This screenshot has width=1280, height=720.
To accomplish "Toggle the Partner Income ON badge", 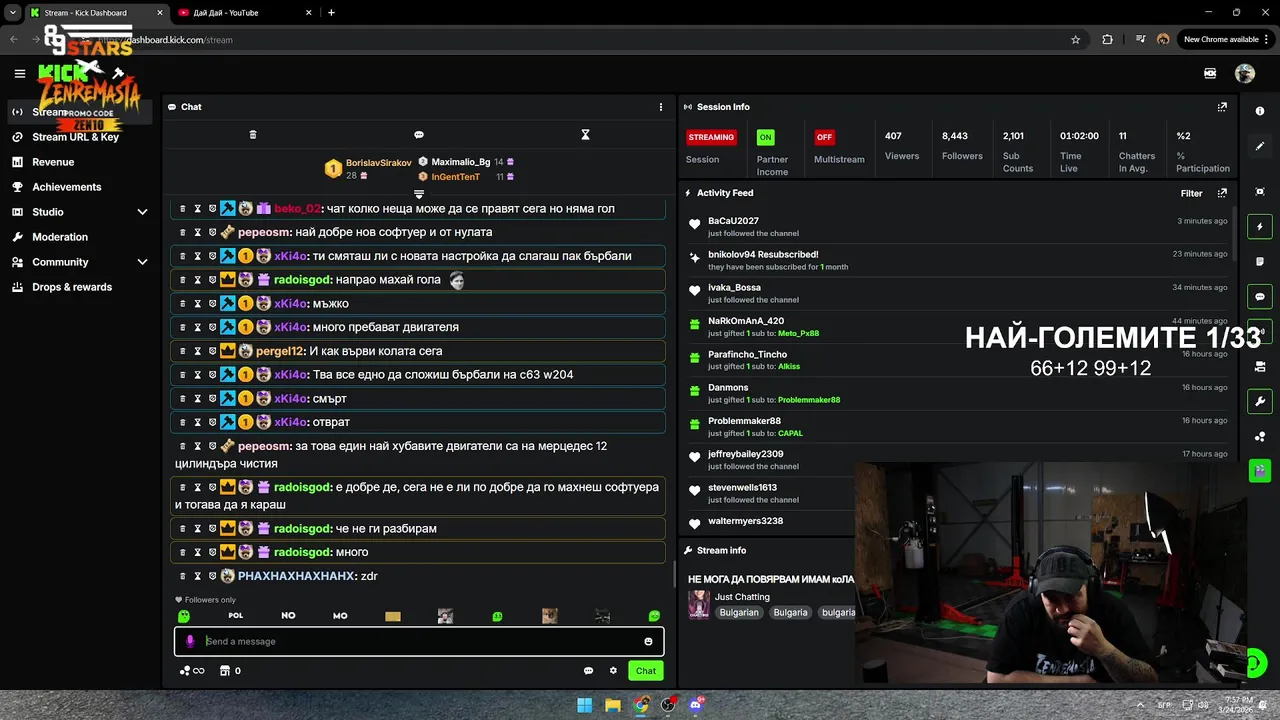I will 765,137.
